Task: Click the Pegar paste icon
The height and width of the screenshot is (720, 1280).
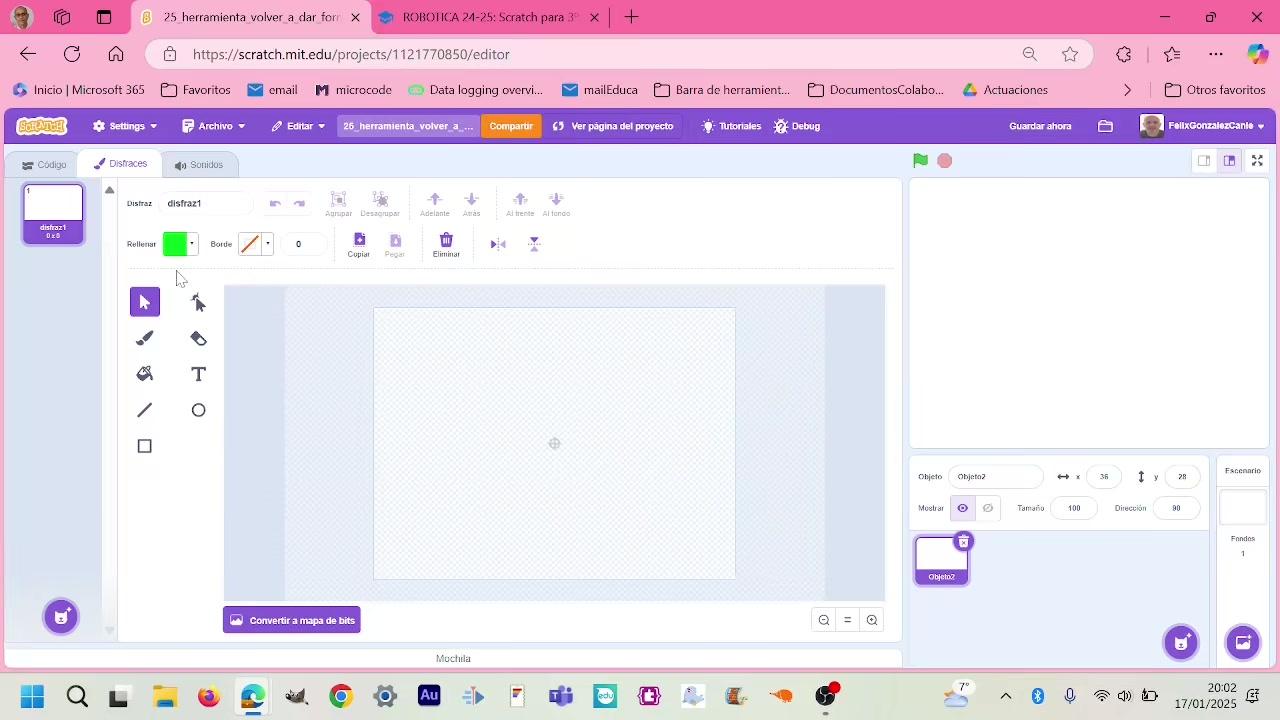Action: pyautogui.click(x=395, y=240)
